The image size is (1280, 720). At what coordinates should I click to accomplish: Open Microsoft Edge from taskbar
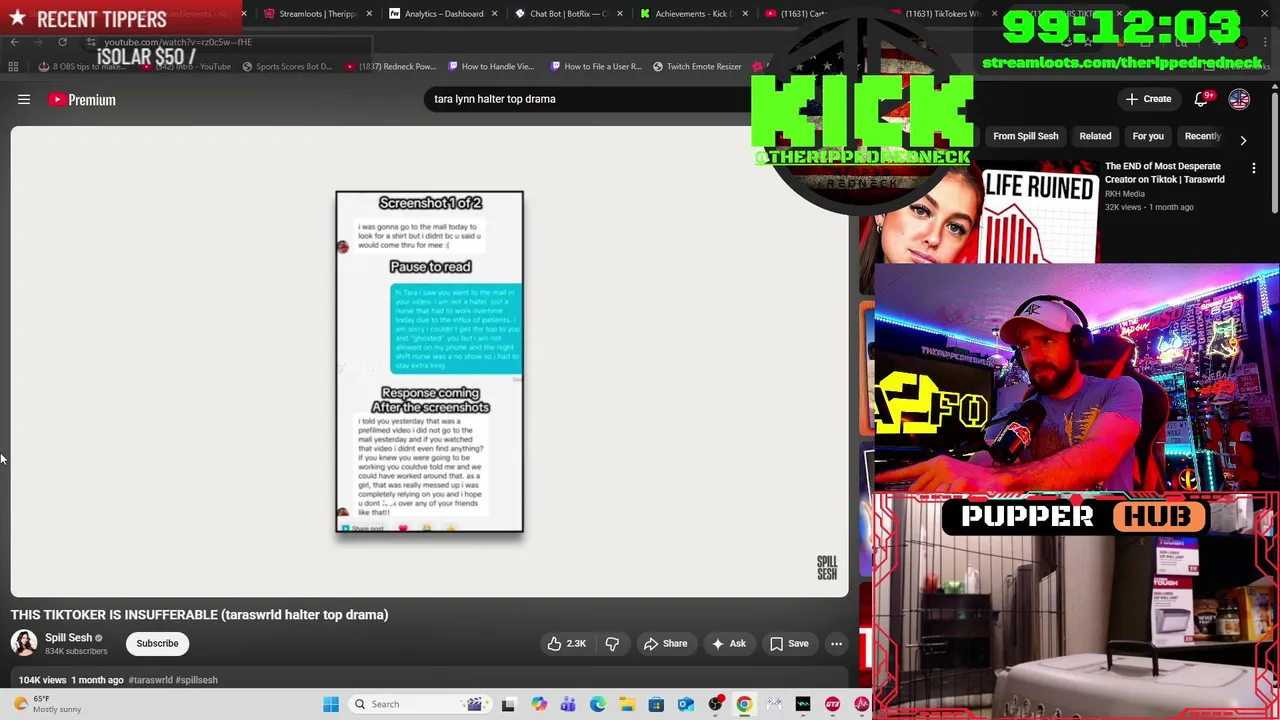597,704
